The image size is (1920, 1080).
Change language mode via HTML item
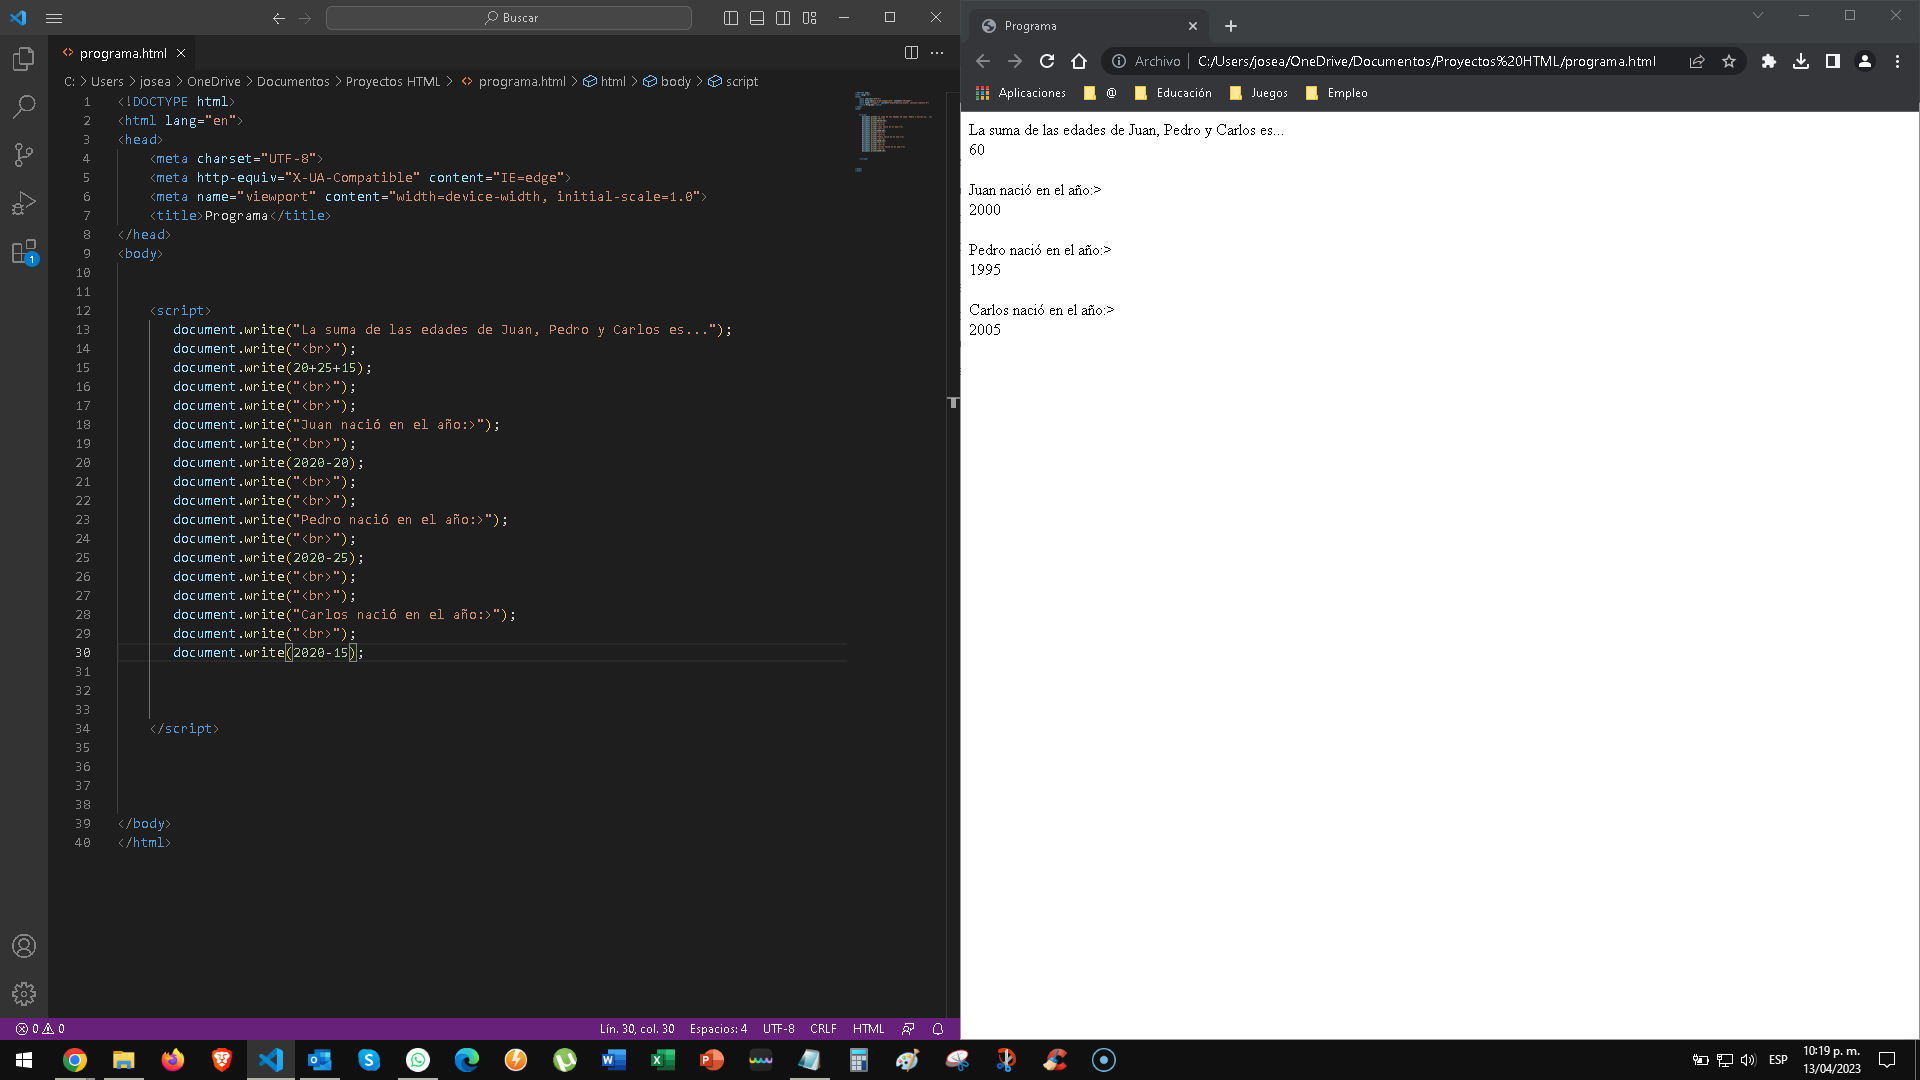[x=868, y=1029]
